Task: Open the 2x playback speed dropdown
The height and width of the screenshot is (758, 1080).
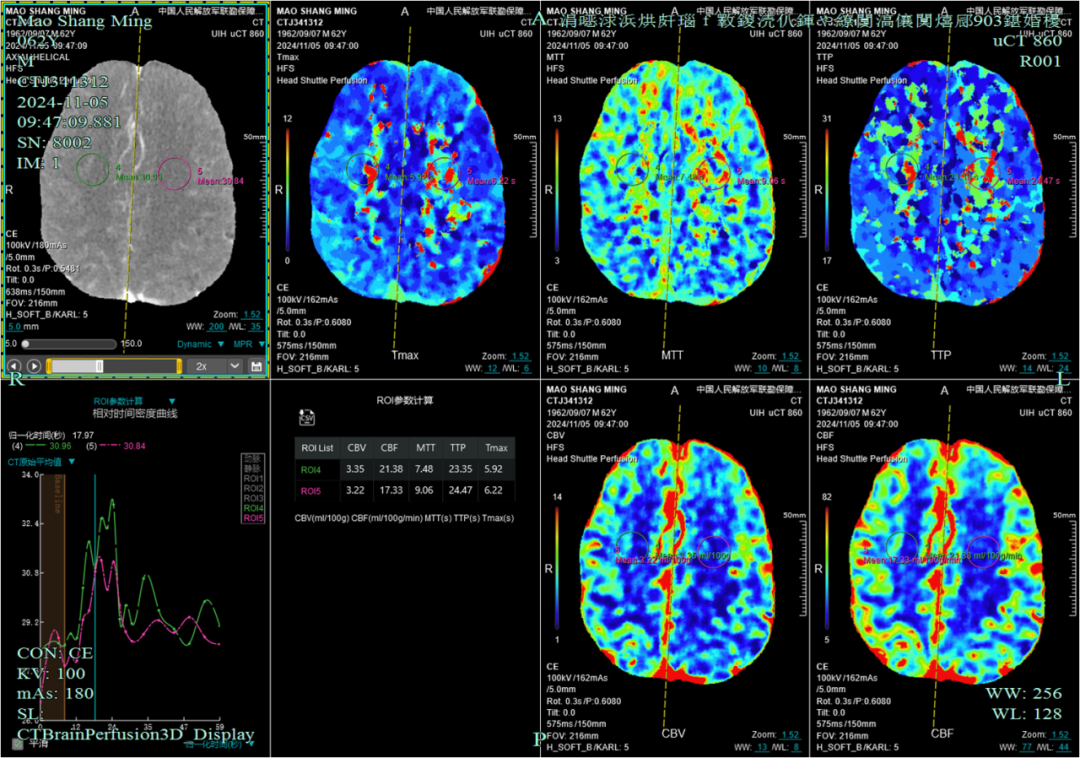Action: pyautogui.click(x=217, y=366)
